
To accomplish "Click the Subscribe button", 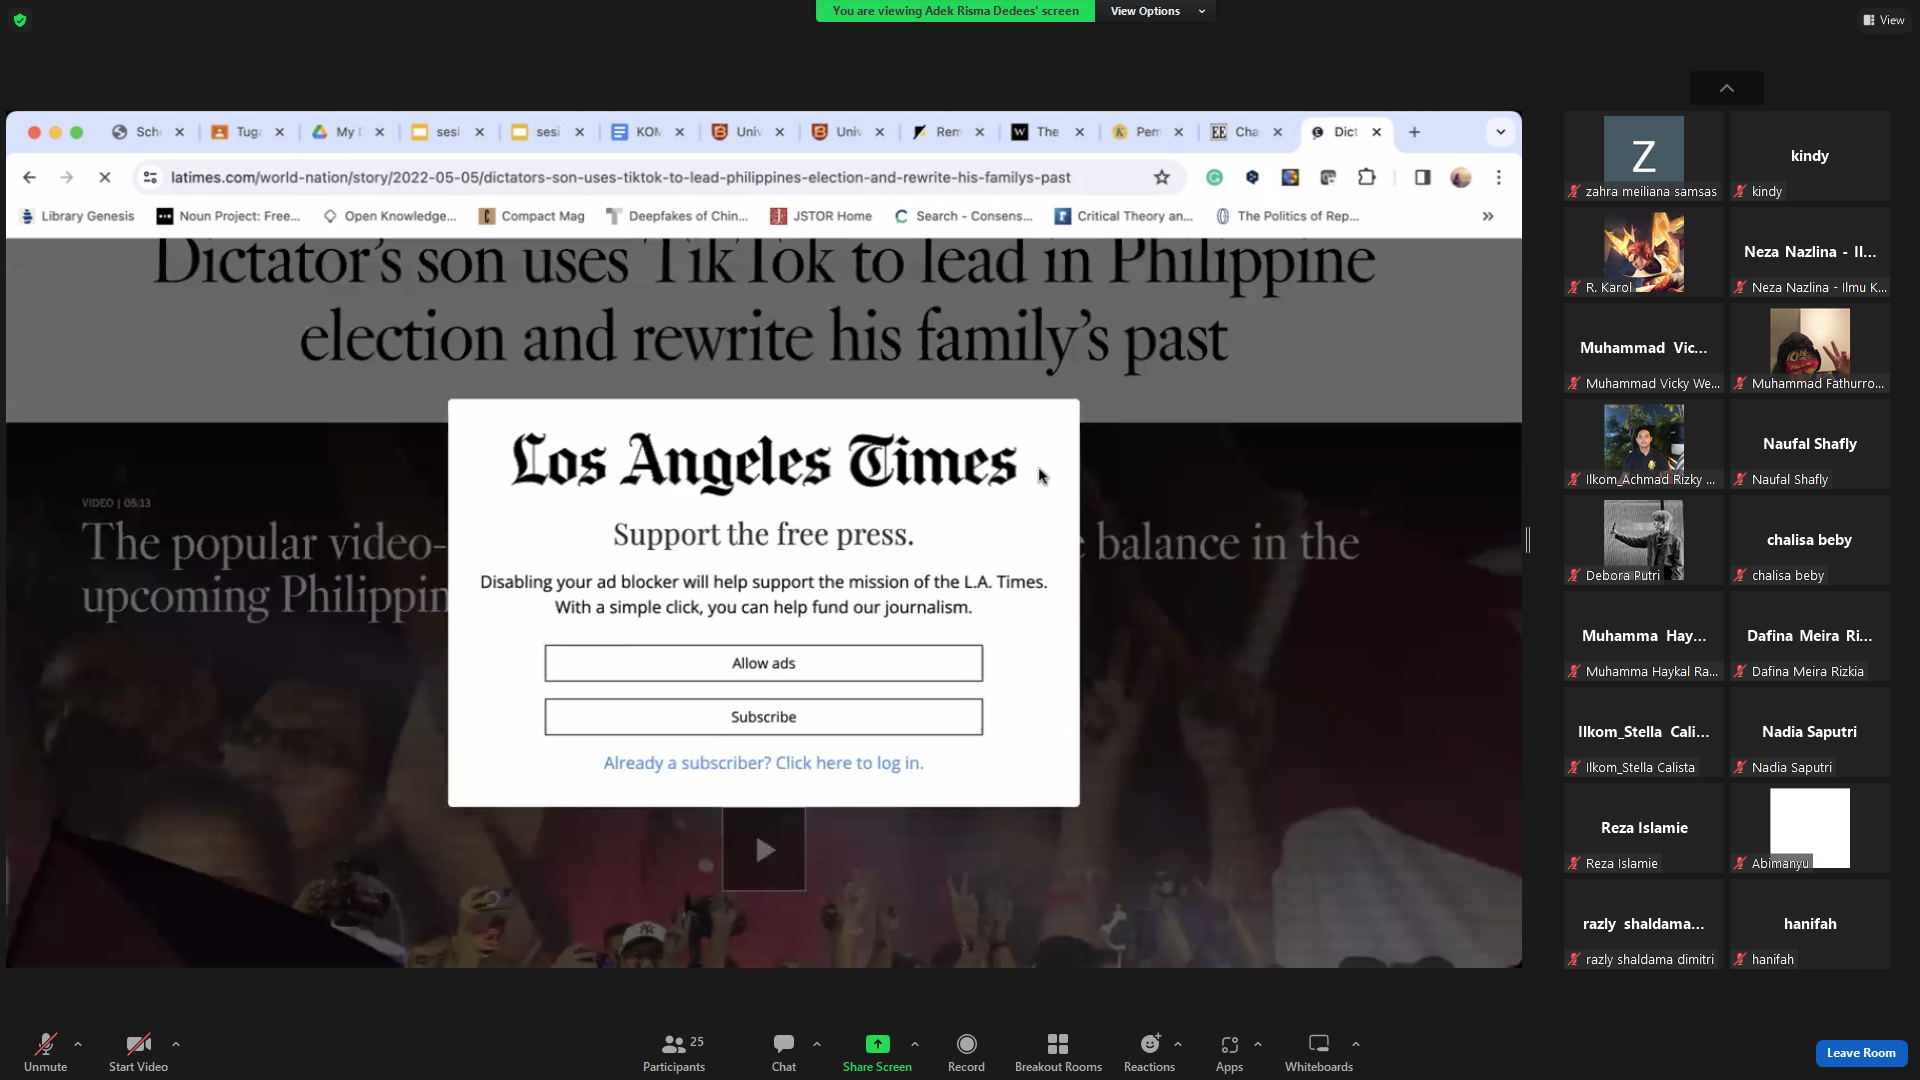I will point(764,717).
